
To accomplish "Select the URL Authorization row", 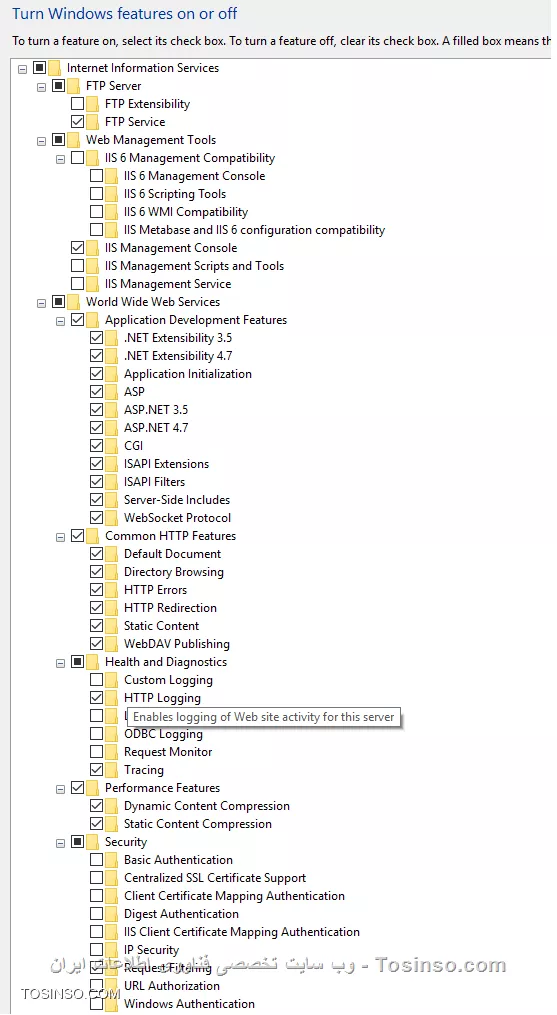I will coord(172,986).
